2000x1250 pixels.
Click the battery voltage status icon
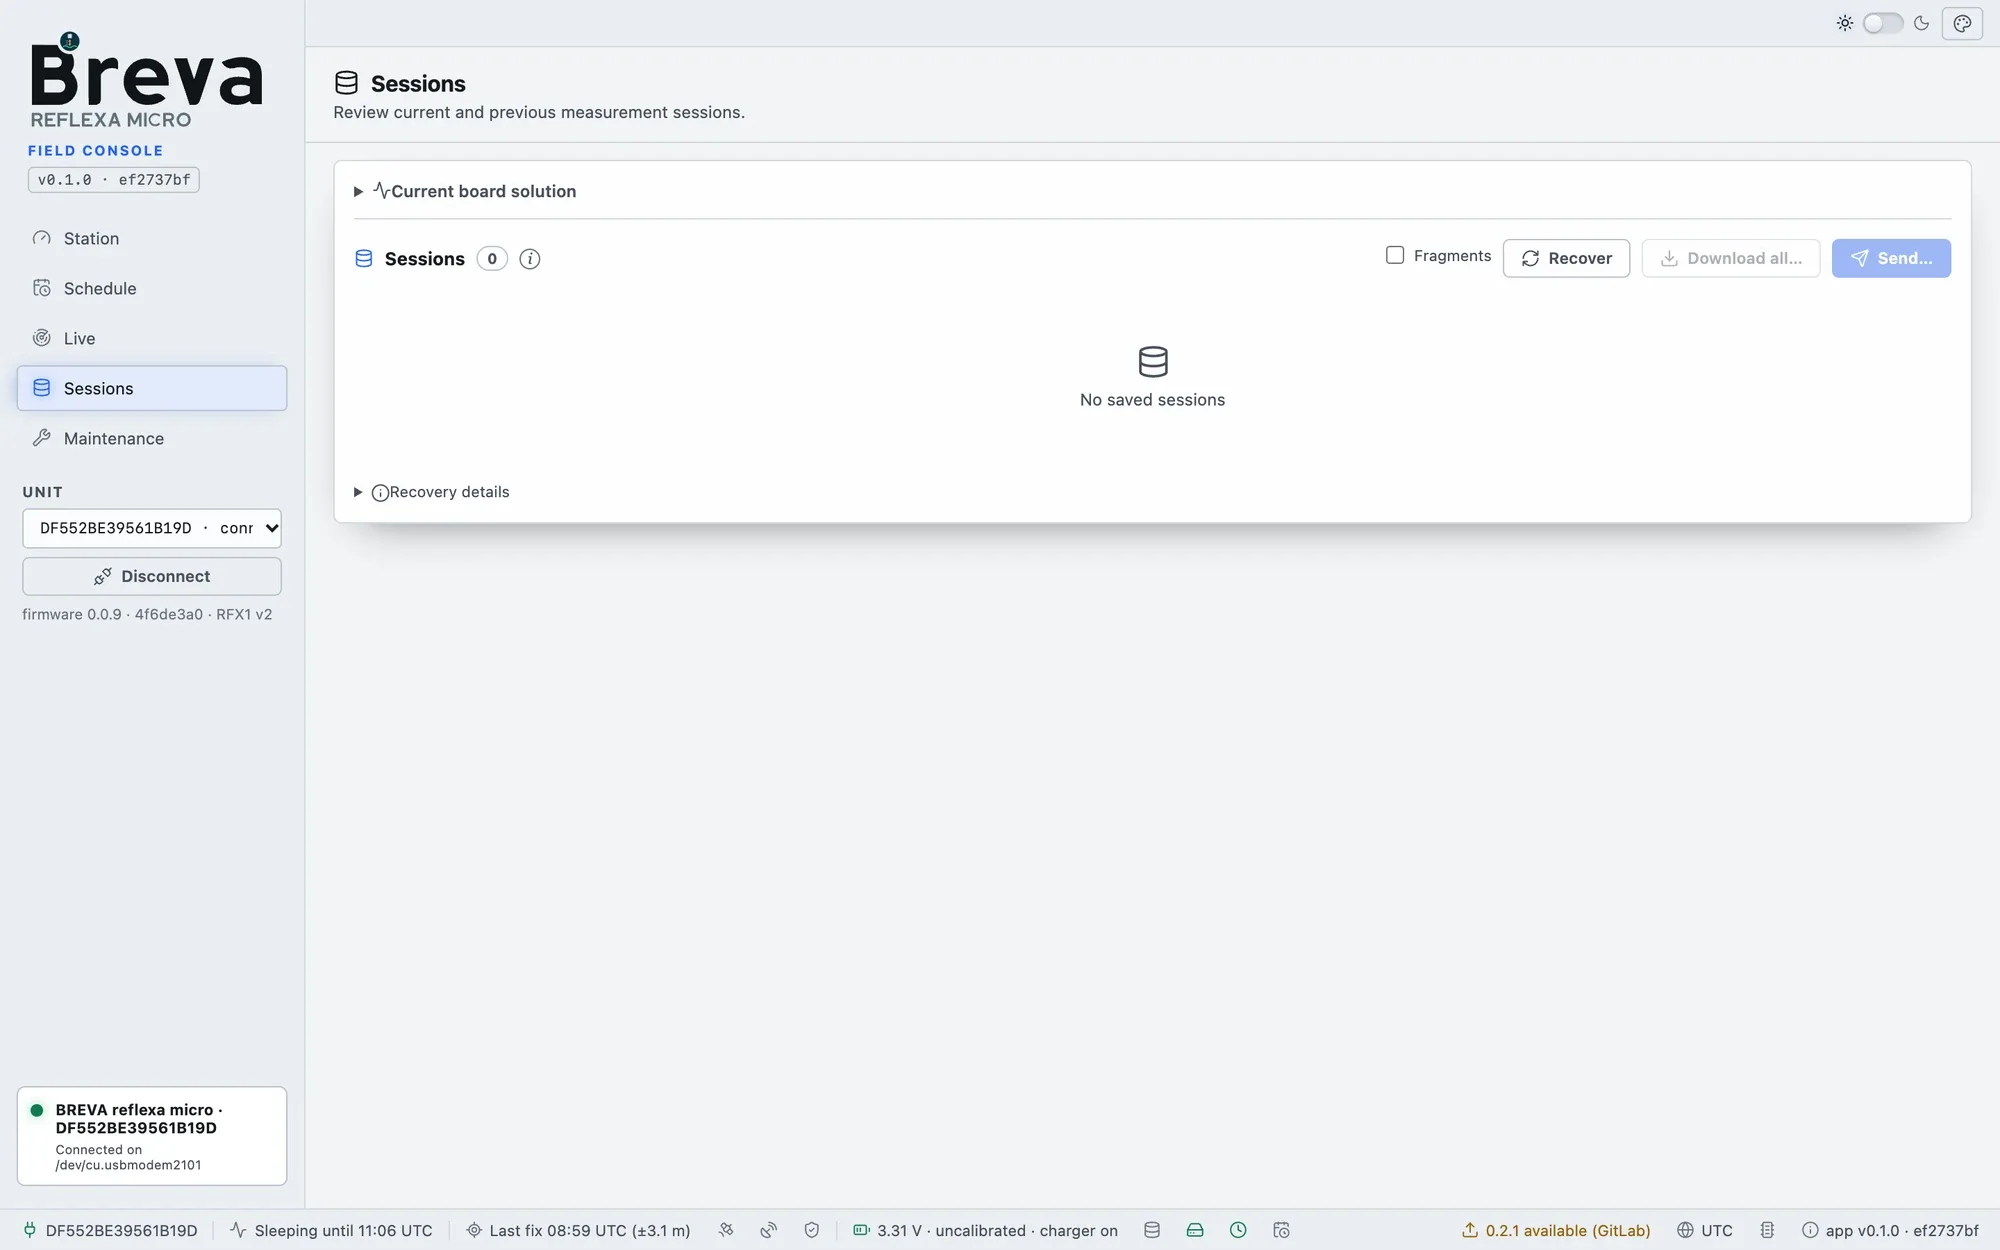click(x=861, y=1230)
